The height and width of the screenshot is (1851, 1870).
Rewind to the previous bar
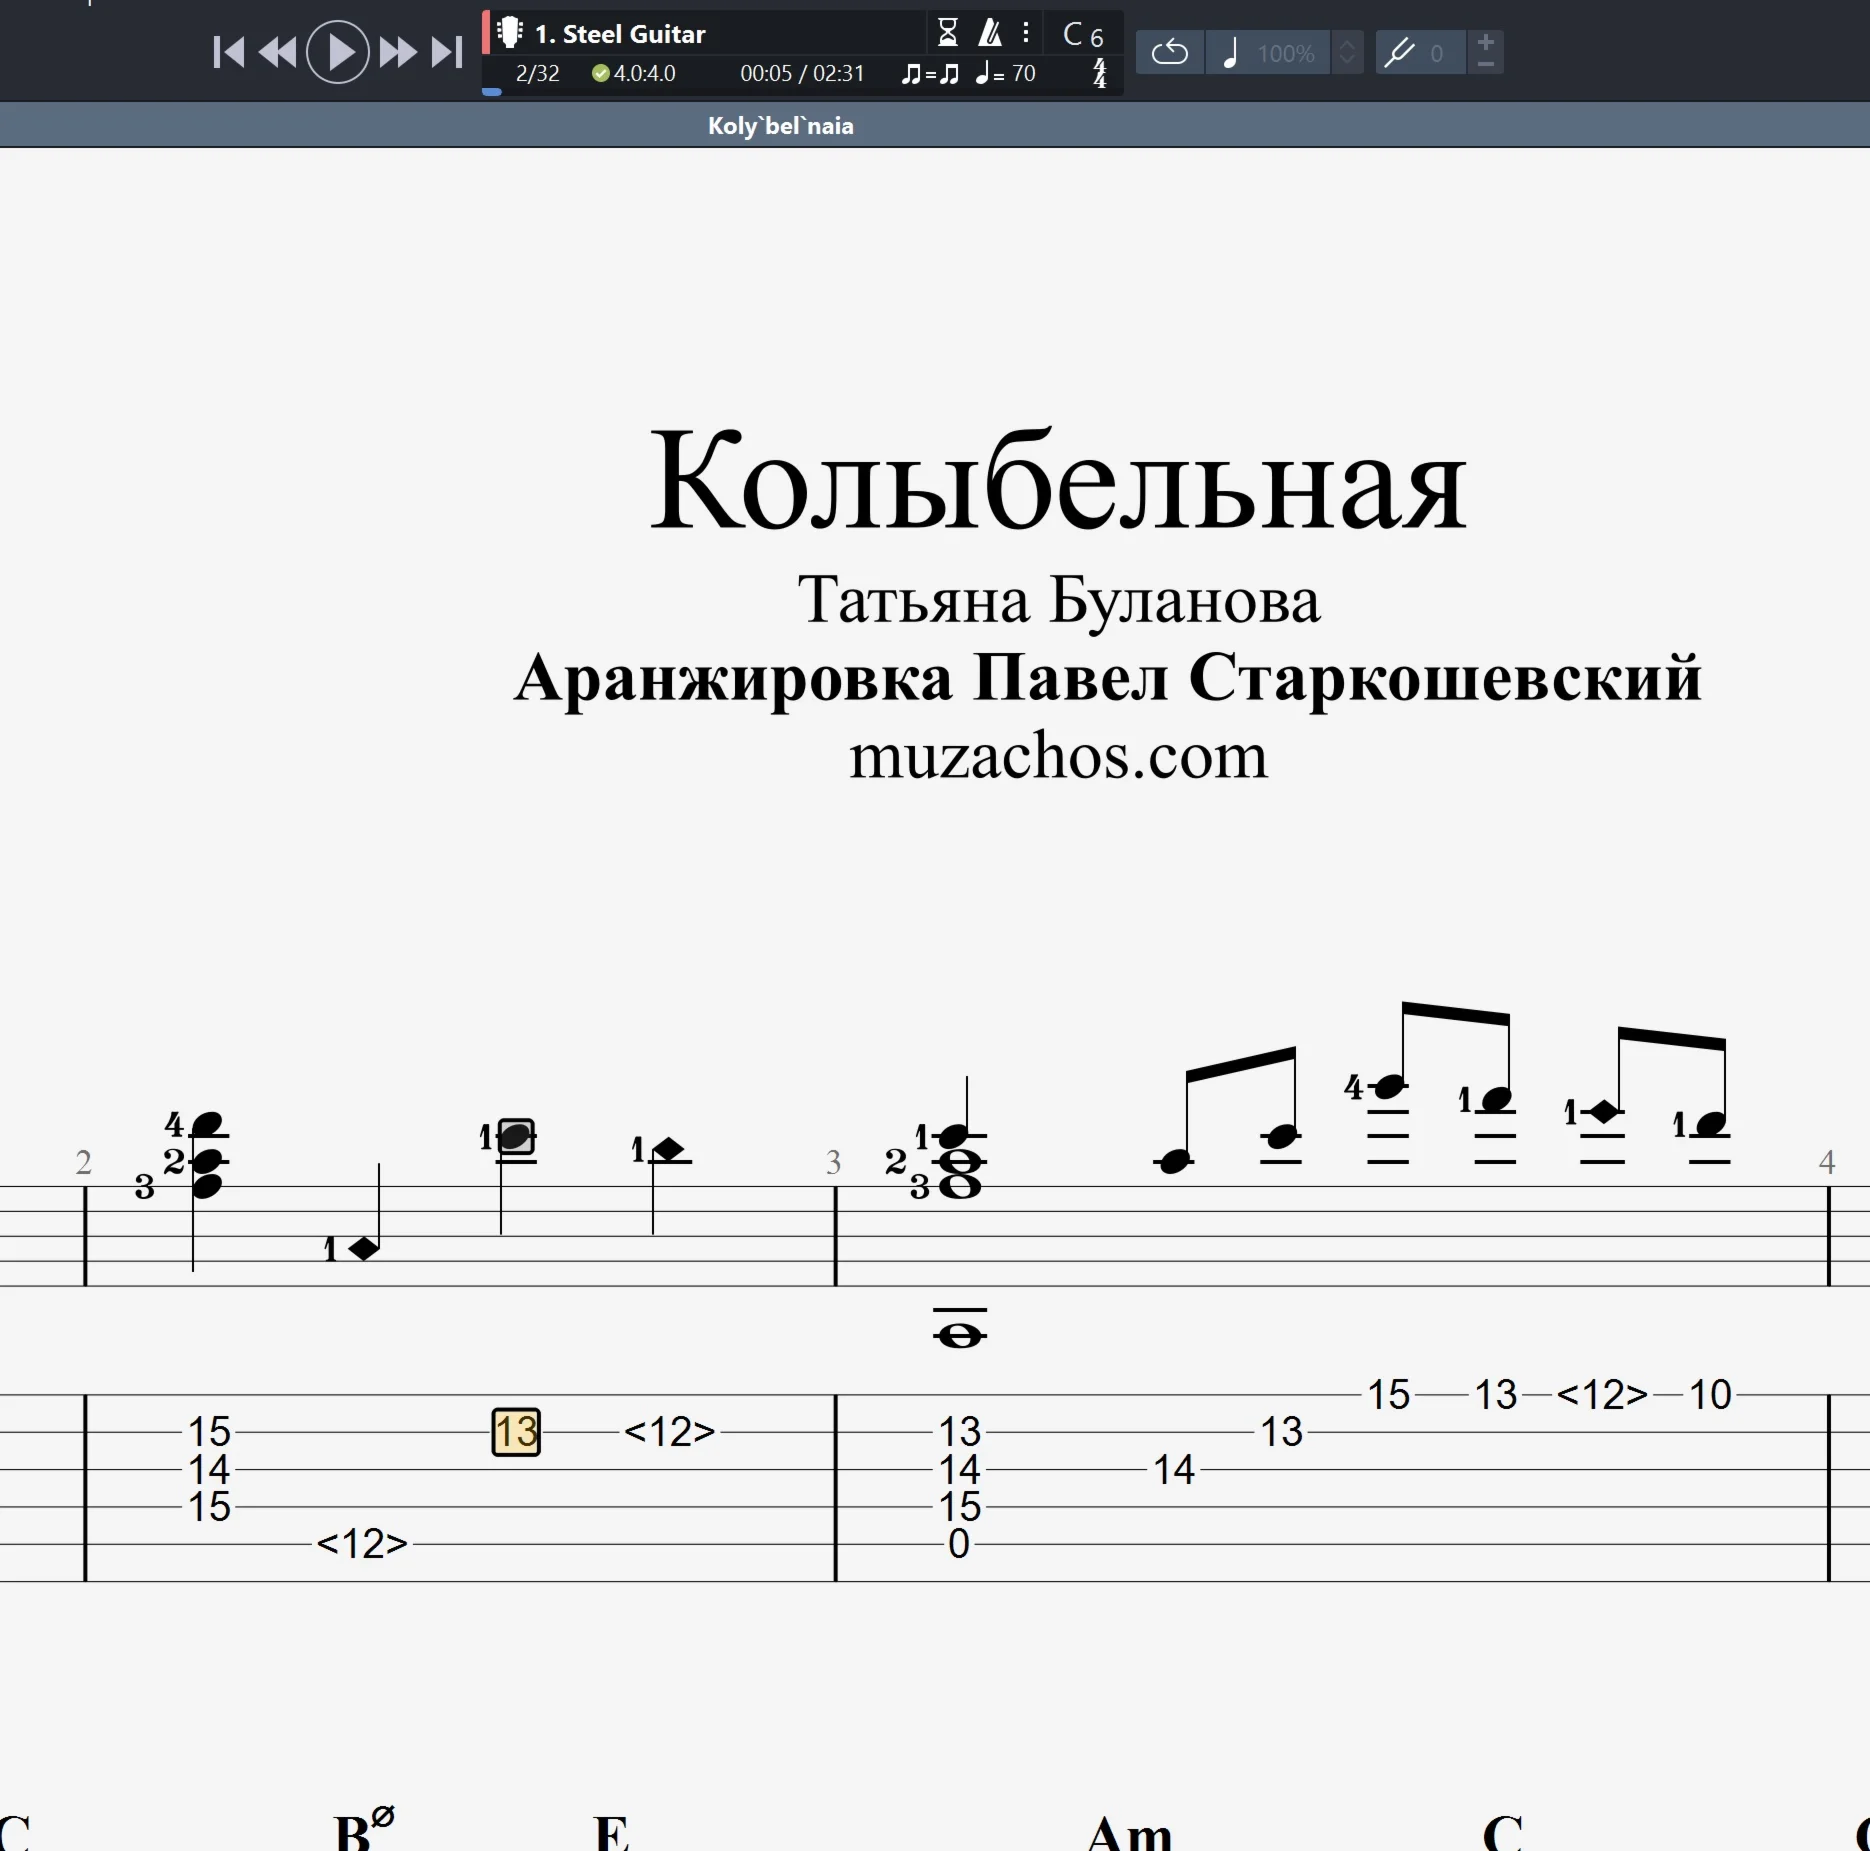coord(278,53)
